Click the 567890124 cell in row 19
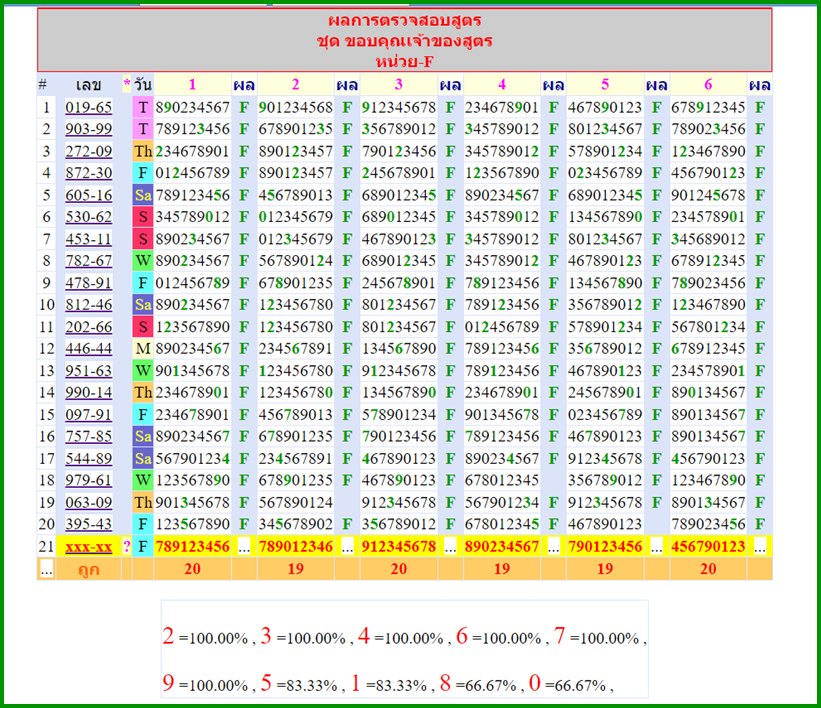821x708 pixels. click(x=295, y=503)
